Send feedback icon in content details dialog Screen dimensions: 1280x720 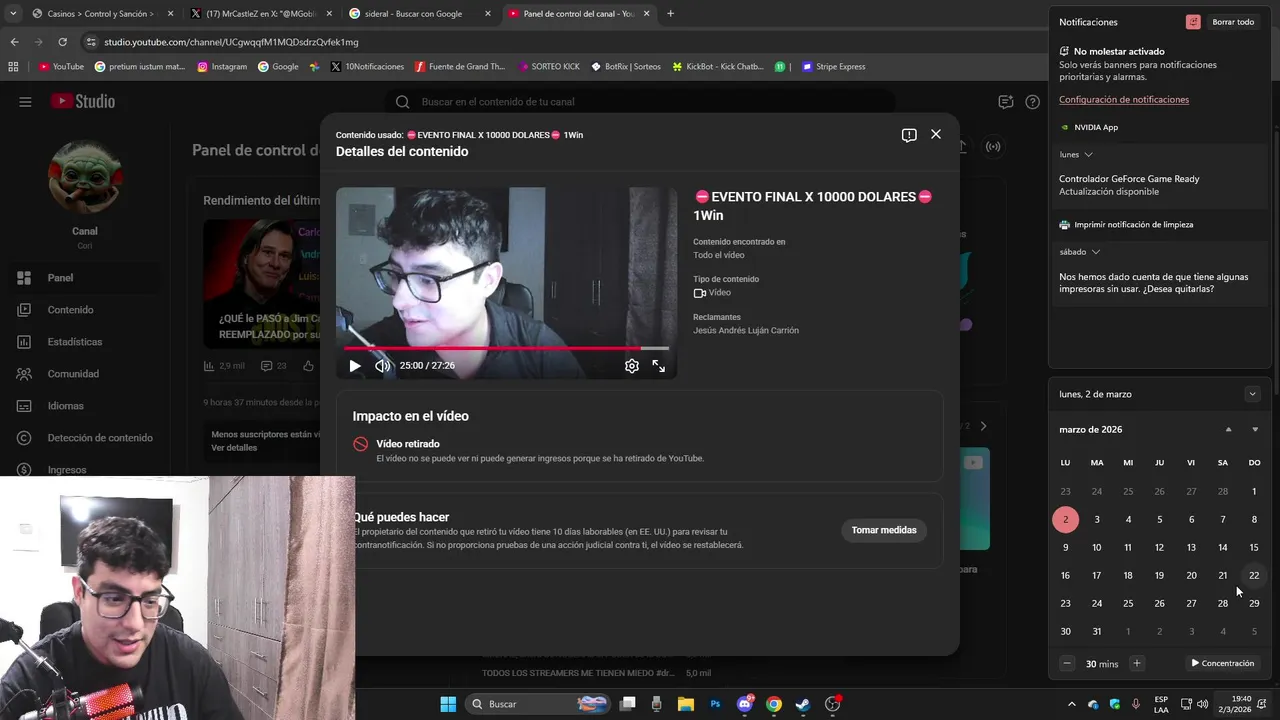coord(909,135)
